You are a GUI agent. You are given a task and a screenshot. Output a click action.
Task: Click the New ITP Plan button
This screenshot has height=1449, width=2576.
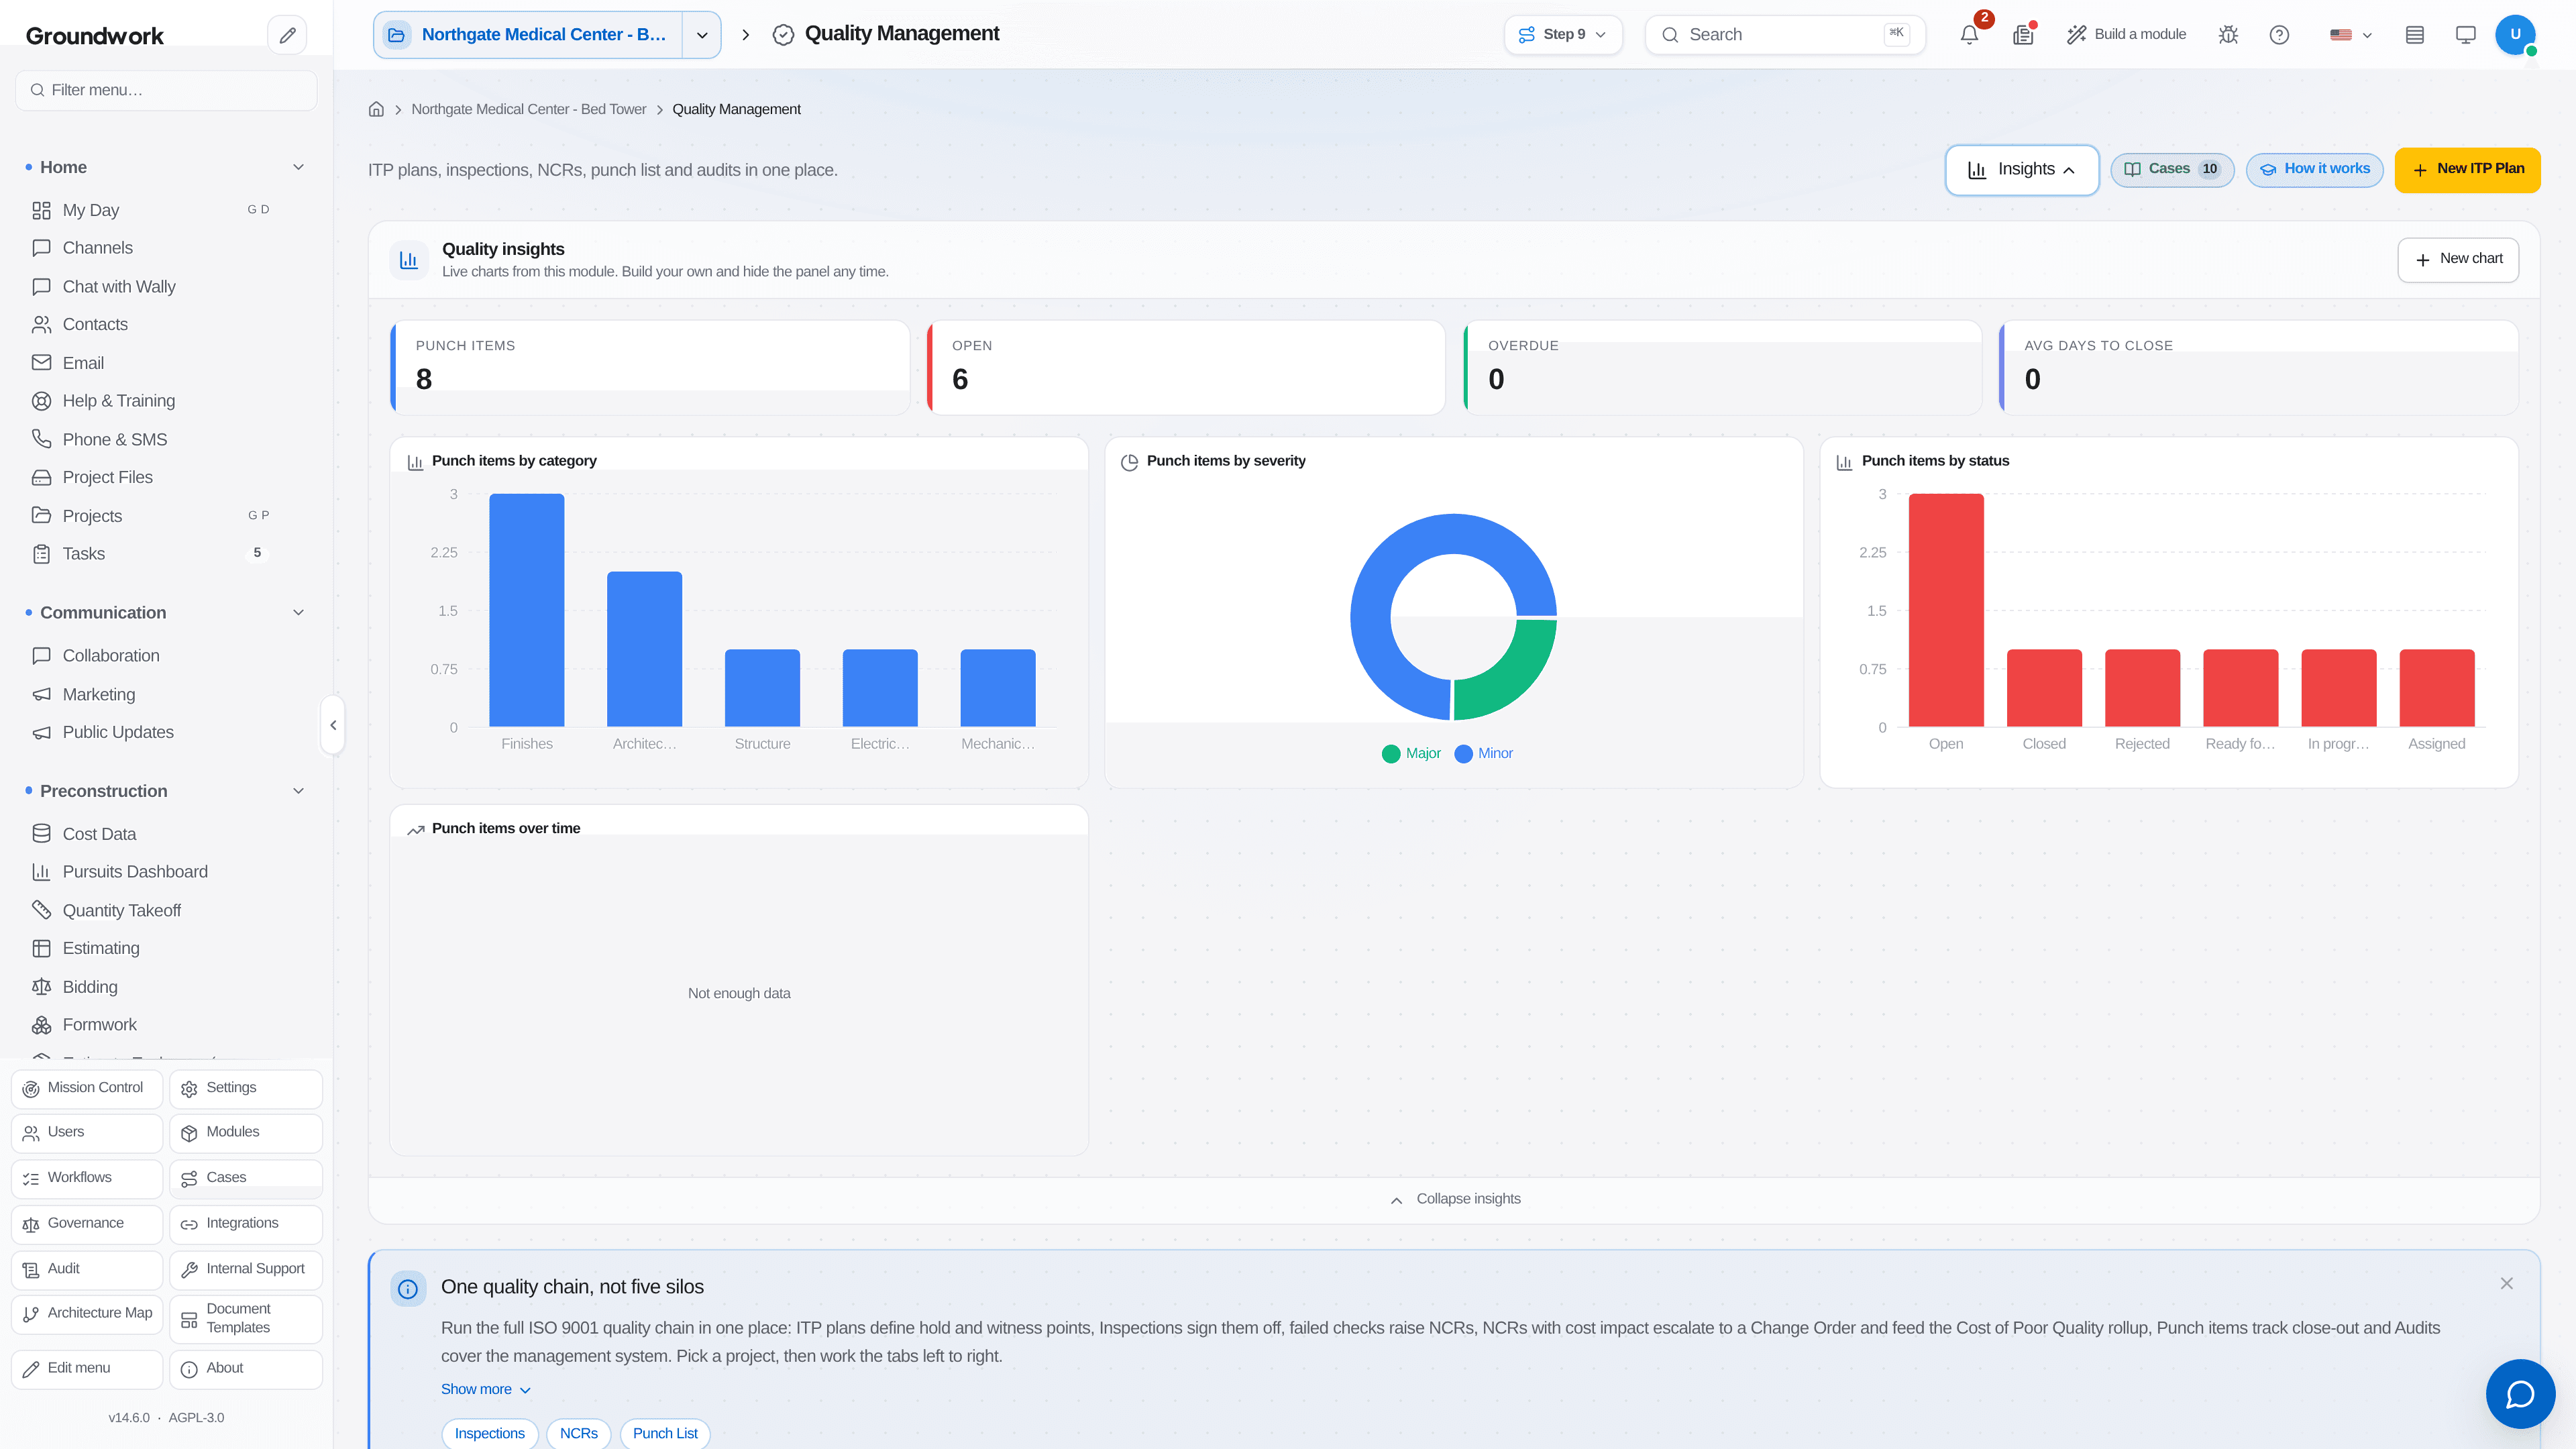(x=2467, y=170)
